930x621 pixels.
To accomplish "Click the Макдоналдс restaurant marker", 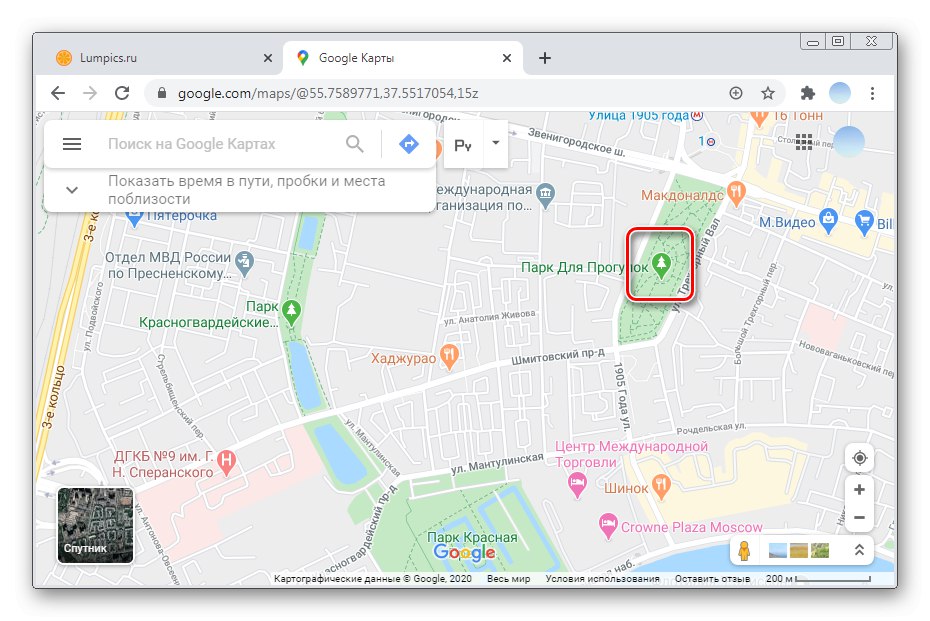I will (736, 193).
